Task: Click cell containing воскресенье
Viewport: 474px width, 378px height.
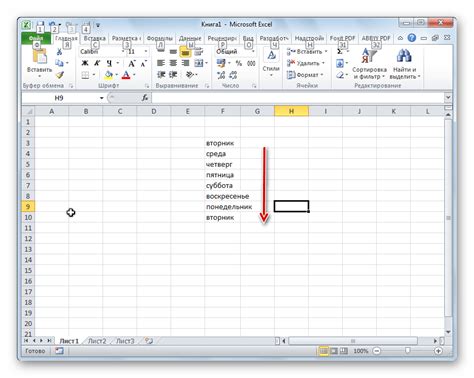Action: (x=223, y=196)
